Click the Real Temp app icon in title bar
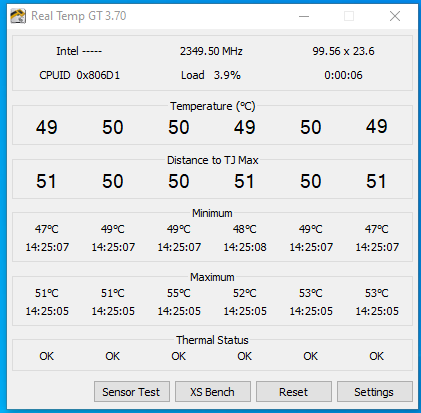This screenshot has height=413, width=421. click(x=18, y=16)
